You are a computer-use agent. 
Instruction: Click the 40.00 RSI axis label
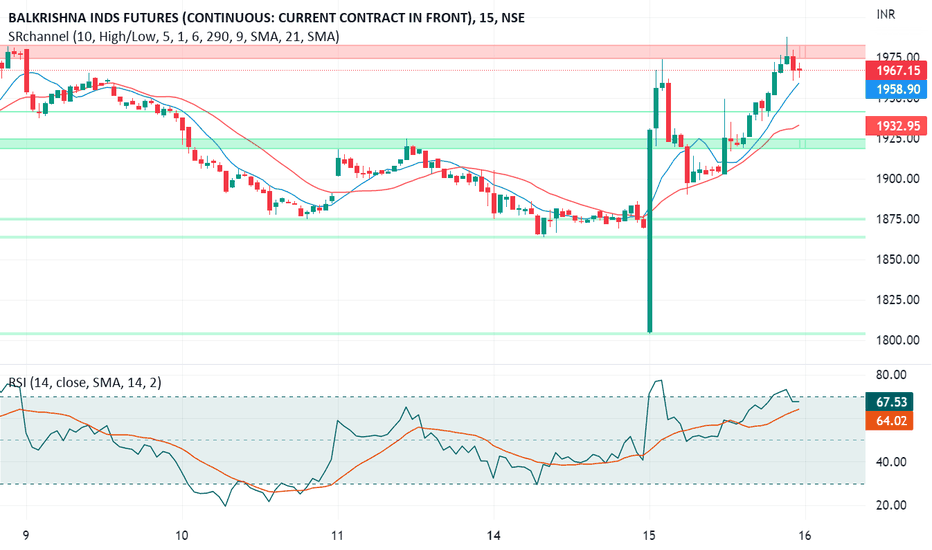click(892, 462)
